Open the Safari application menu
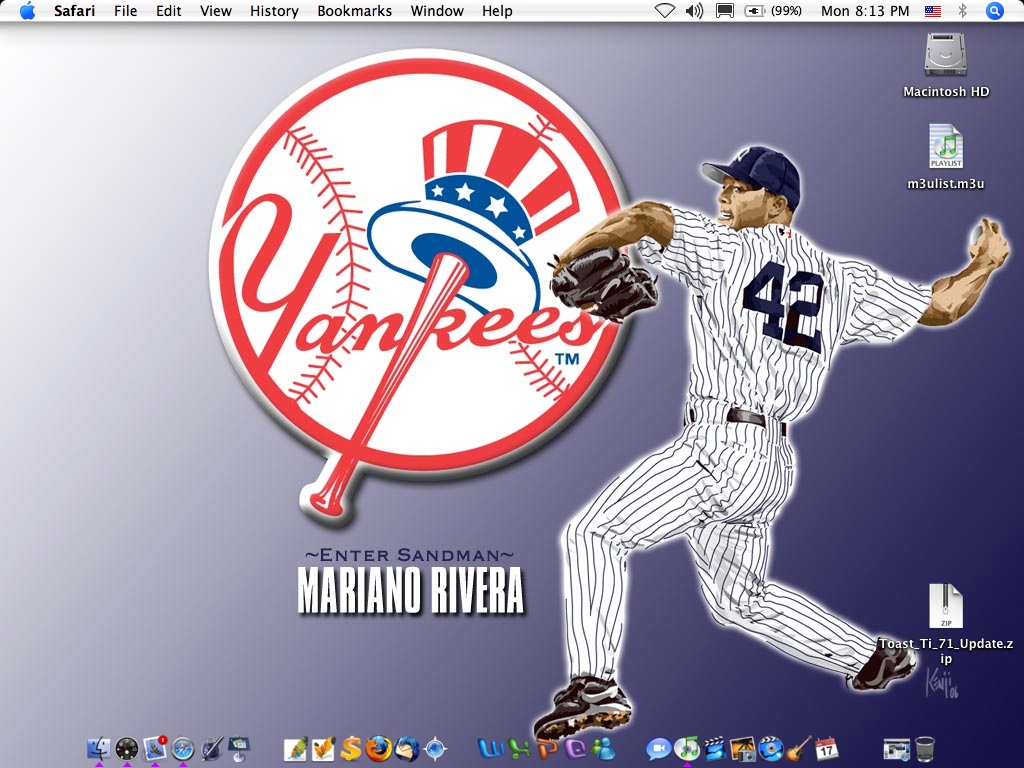Viewport: 1024px width, 768px height. (74, 11)
